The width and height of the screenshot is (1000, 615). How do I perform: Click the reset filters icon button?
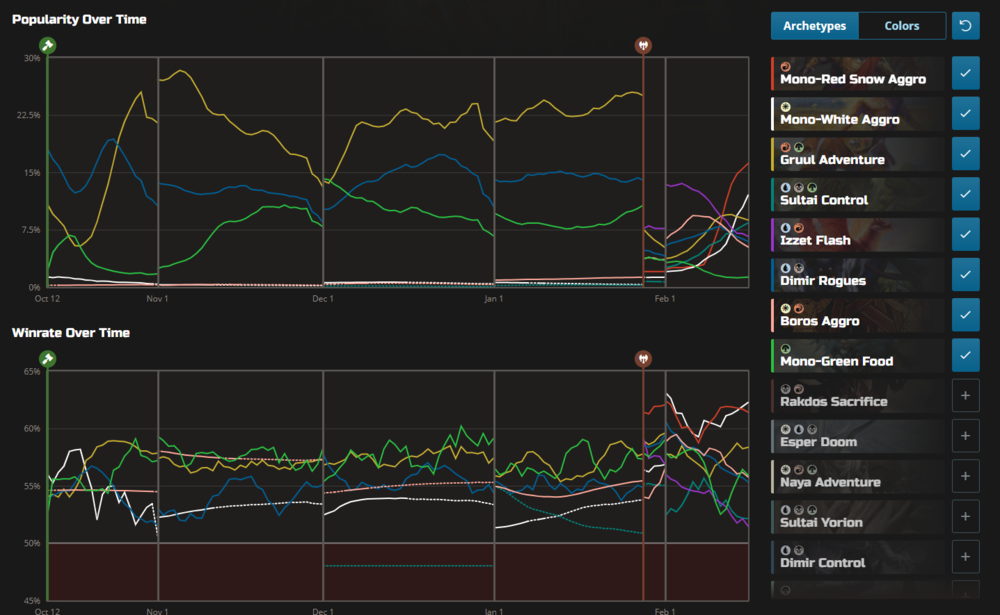tap(965, 25)
